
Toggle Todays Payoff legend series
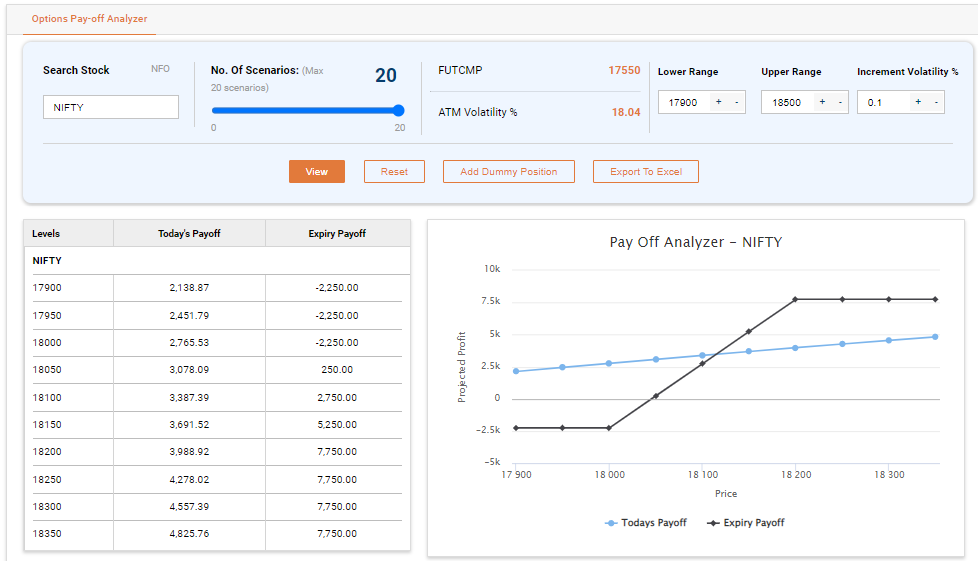(646, 523)
